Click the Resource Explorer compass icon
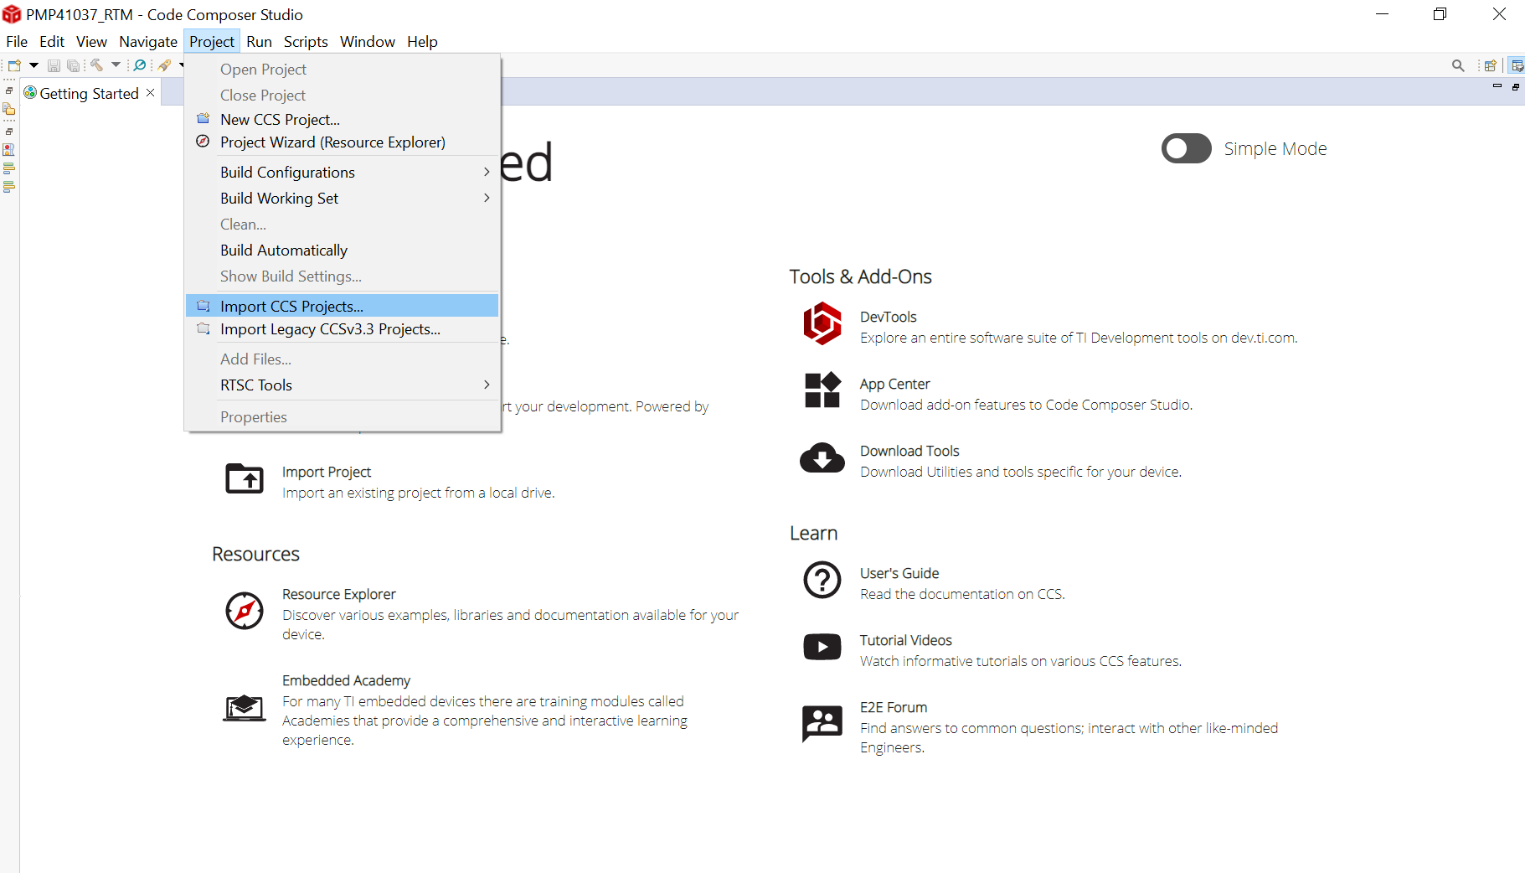Image resolution: width=1525 pixels, height=873 pixels. [244, 610]
